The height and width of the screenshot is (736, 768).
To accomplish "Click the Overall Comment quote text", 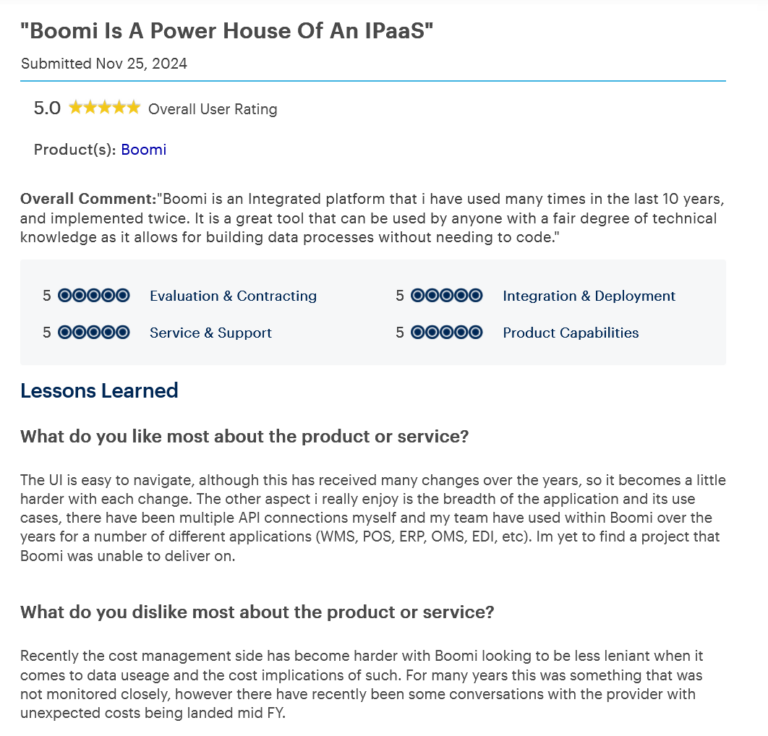I will coord(370,218).
